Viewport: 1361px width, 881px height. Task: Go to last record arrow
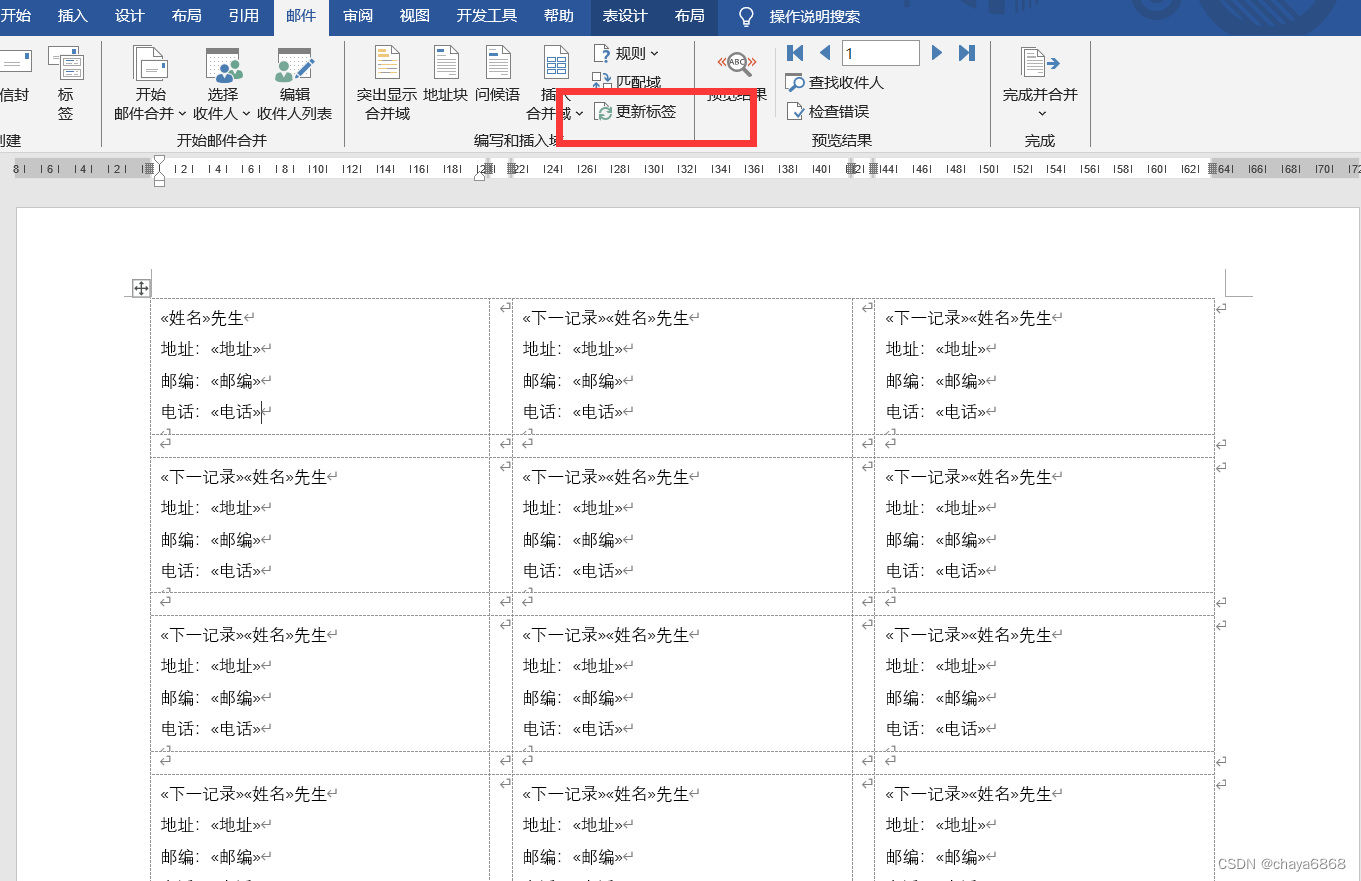coord(967,53)
